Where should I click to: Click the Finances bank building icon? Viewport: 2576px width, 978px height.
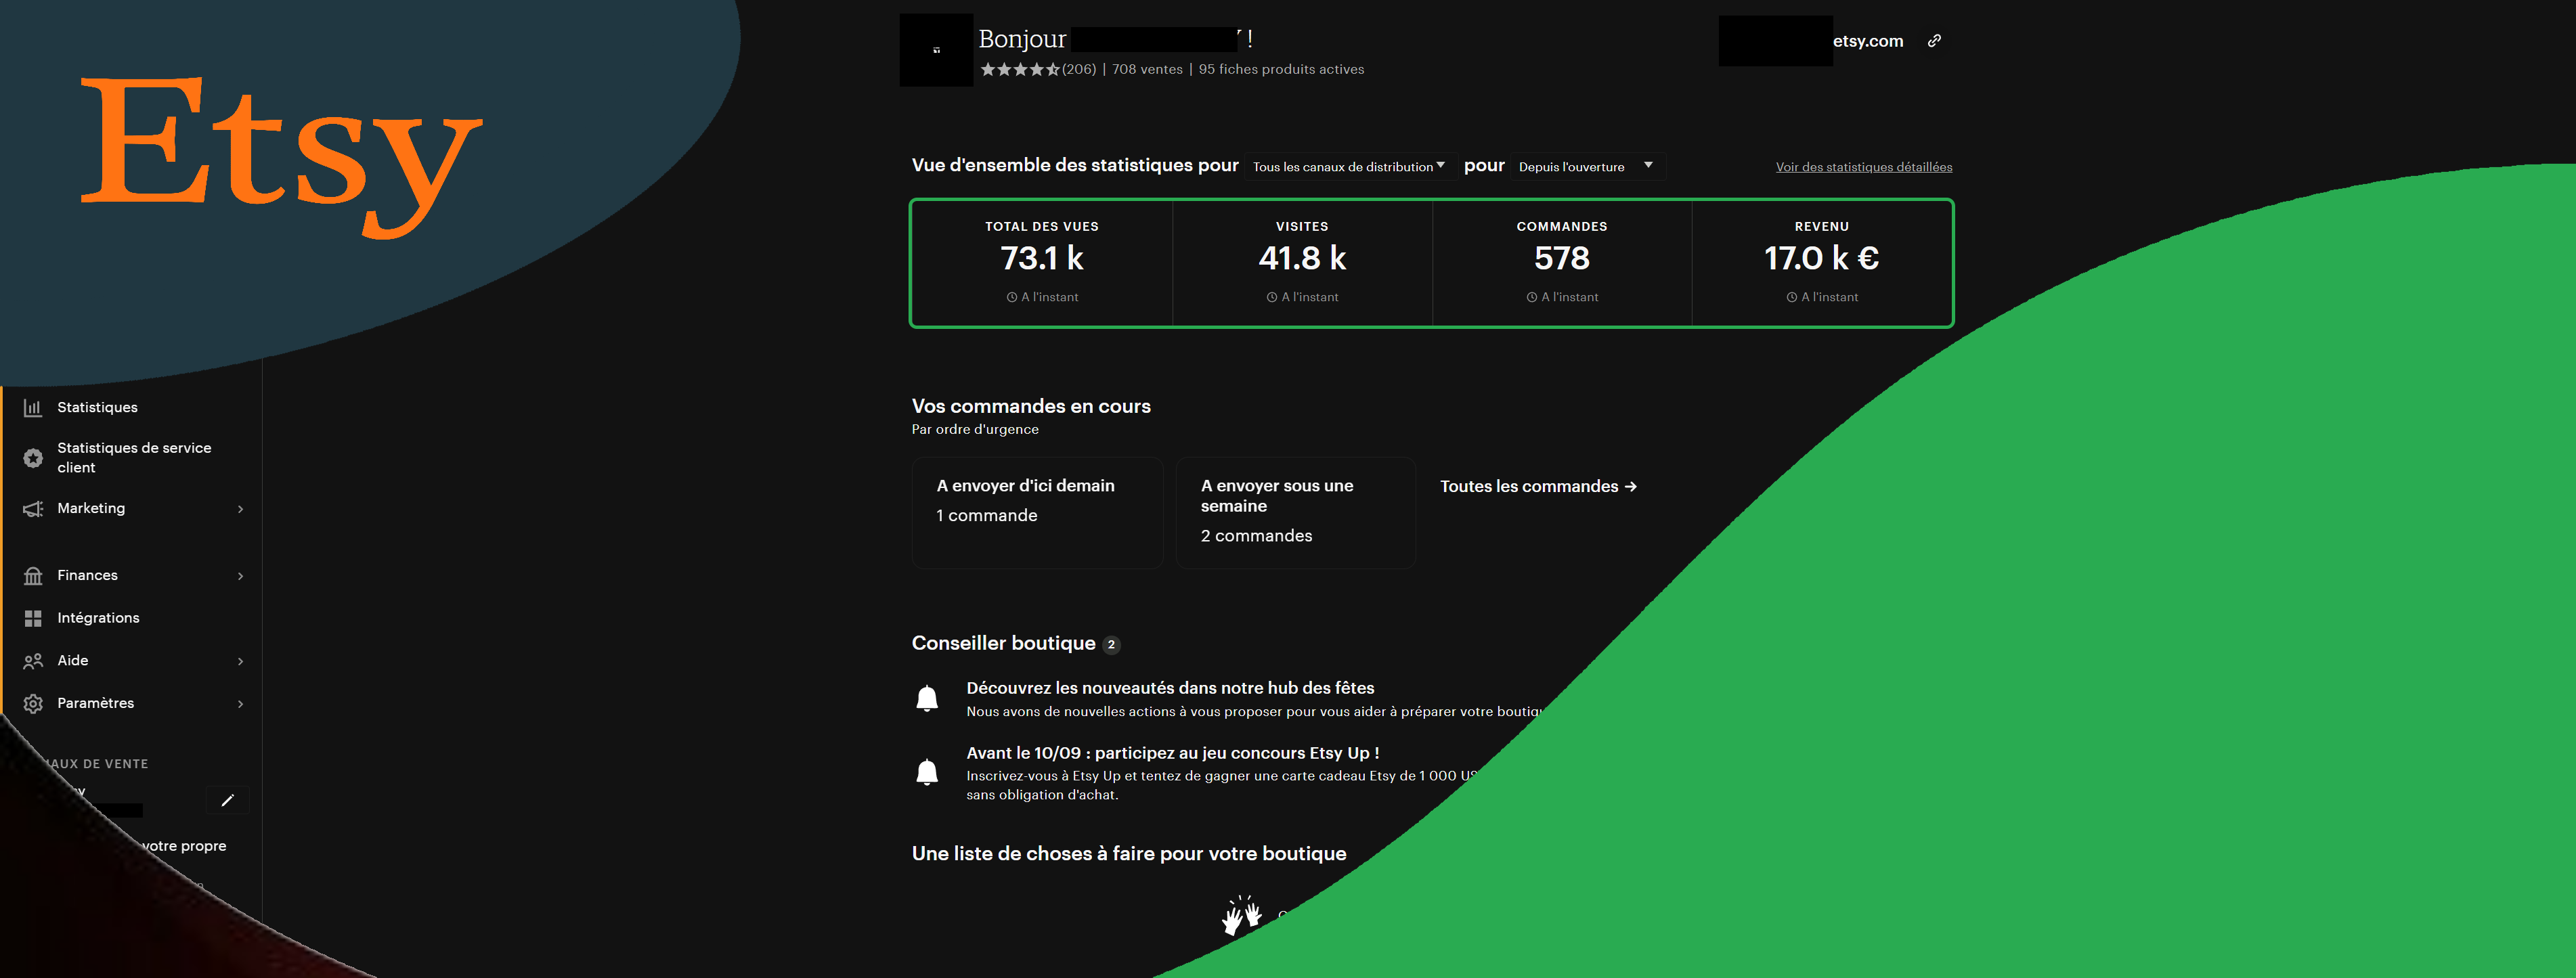point(33,576)
